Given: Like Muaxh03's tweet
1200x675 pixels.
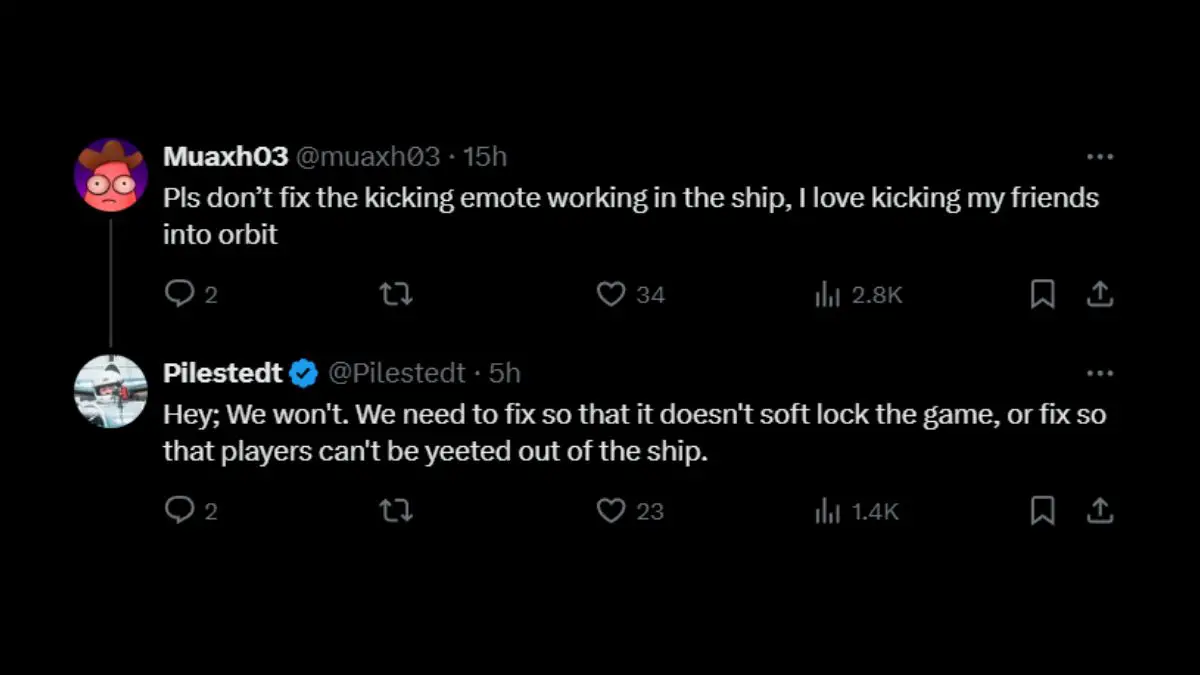Looking at the screenshot, I should (610, 294).
